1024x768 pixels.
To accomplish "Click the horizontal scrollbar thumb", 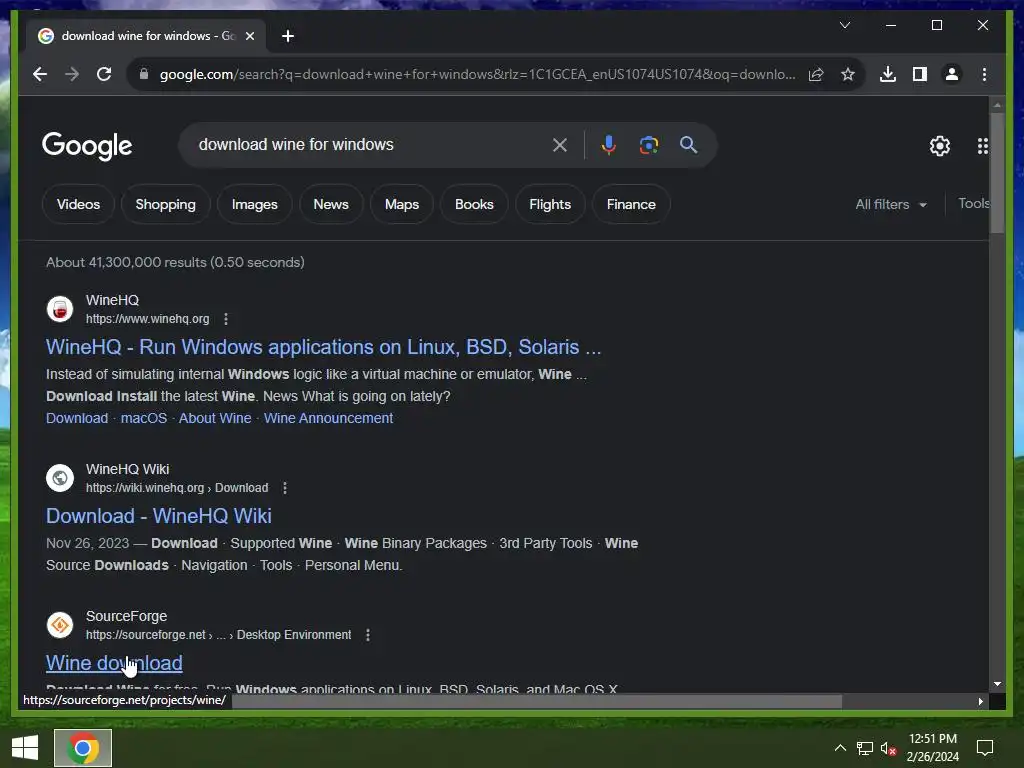I will pos(537,701).
